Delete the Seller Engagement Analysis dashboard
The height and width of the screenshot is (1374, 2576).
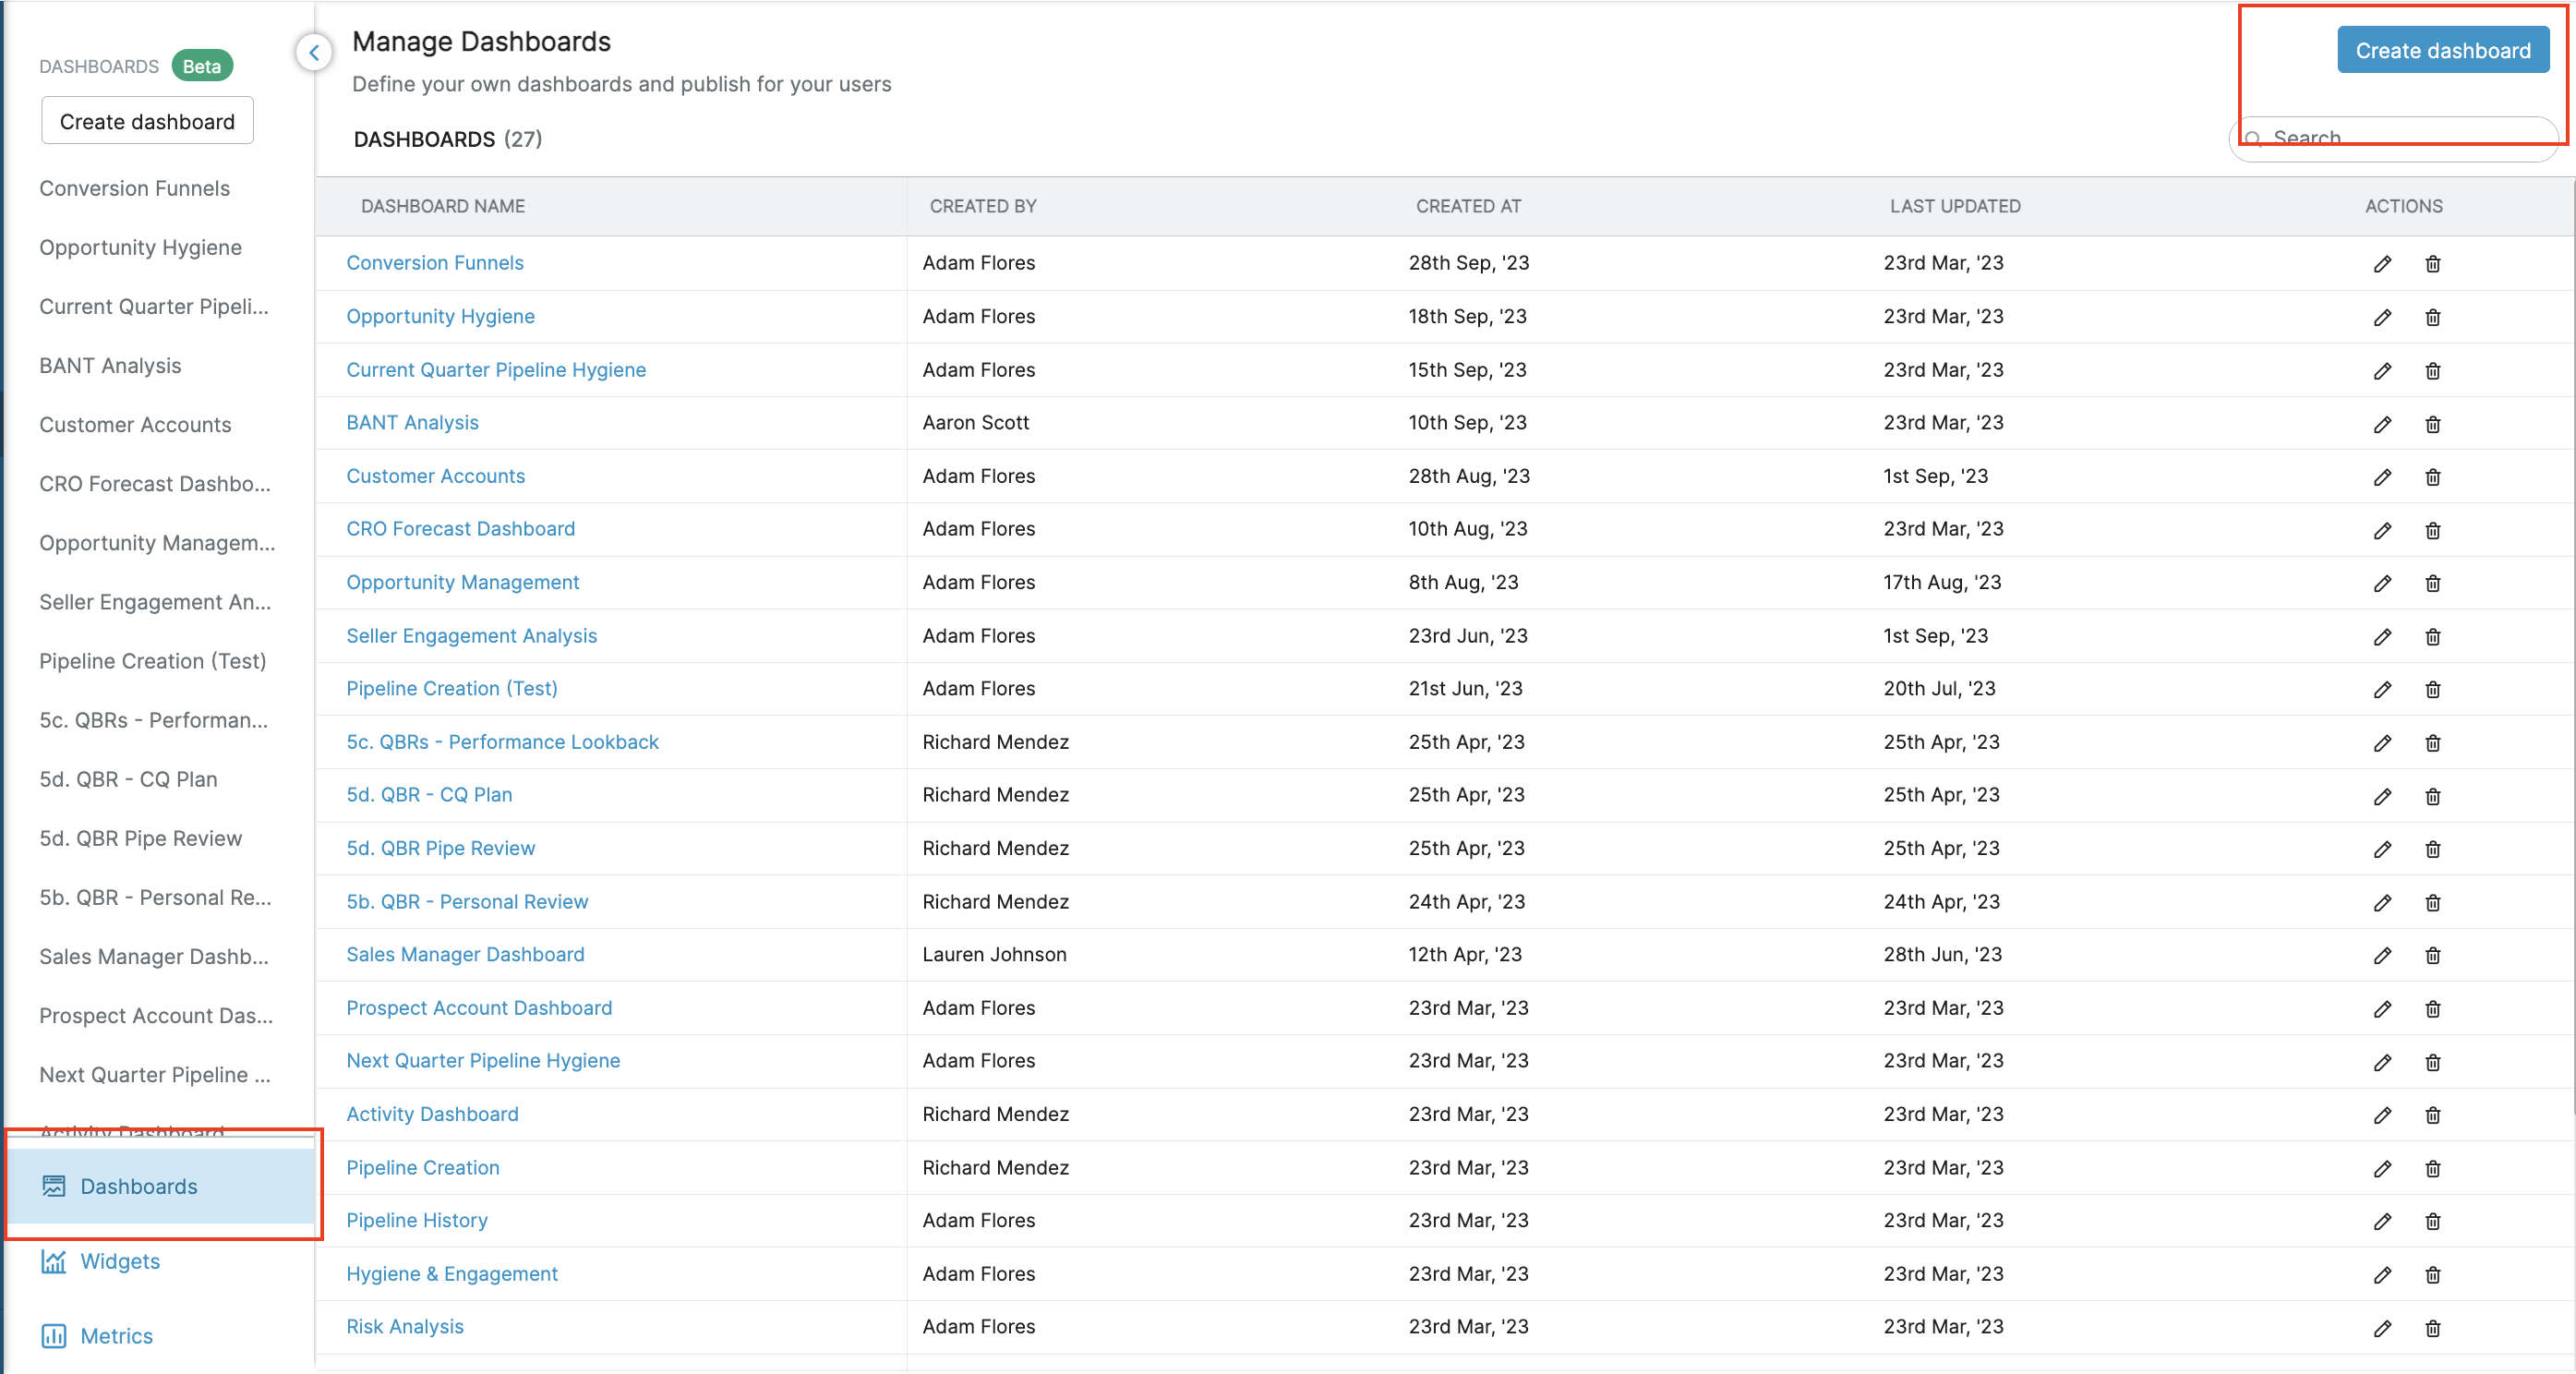tap(2433, 636)
